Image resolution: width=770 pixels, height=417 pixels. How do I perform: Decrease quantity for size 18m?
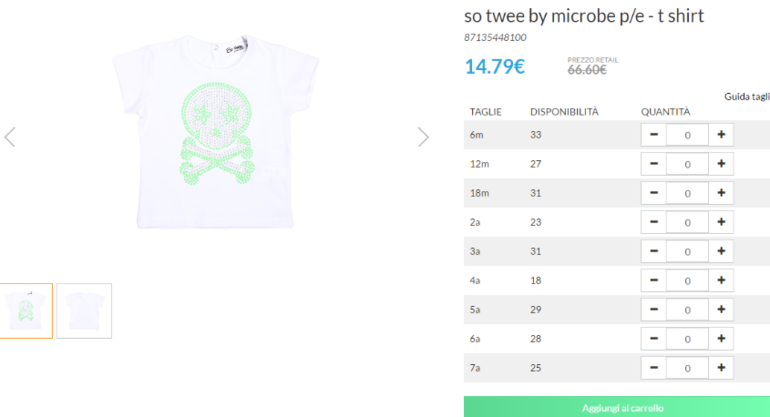pos(653,192)
